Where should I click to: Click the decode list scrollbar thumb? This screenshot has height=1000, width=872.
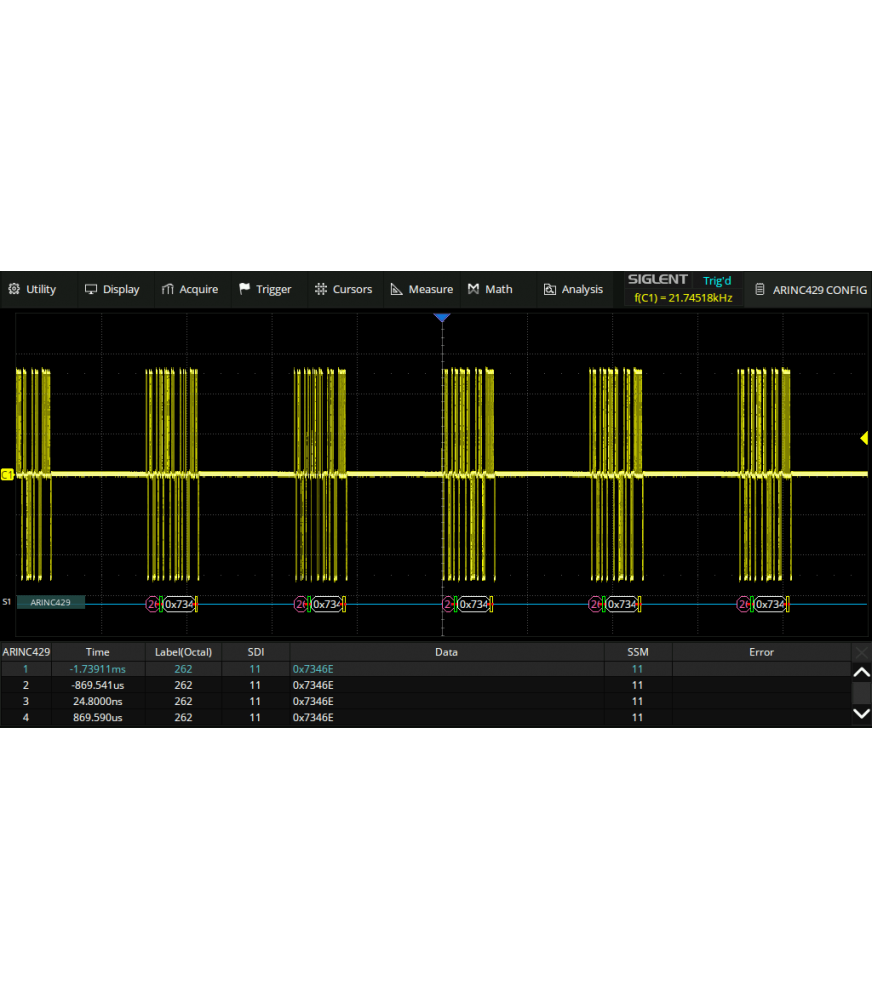[862, 693]
